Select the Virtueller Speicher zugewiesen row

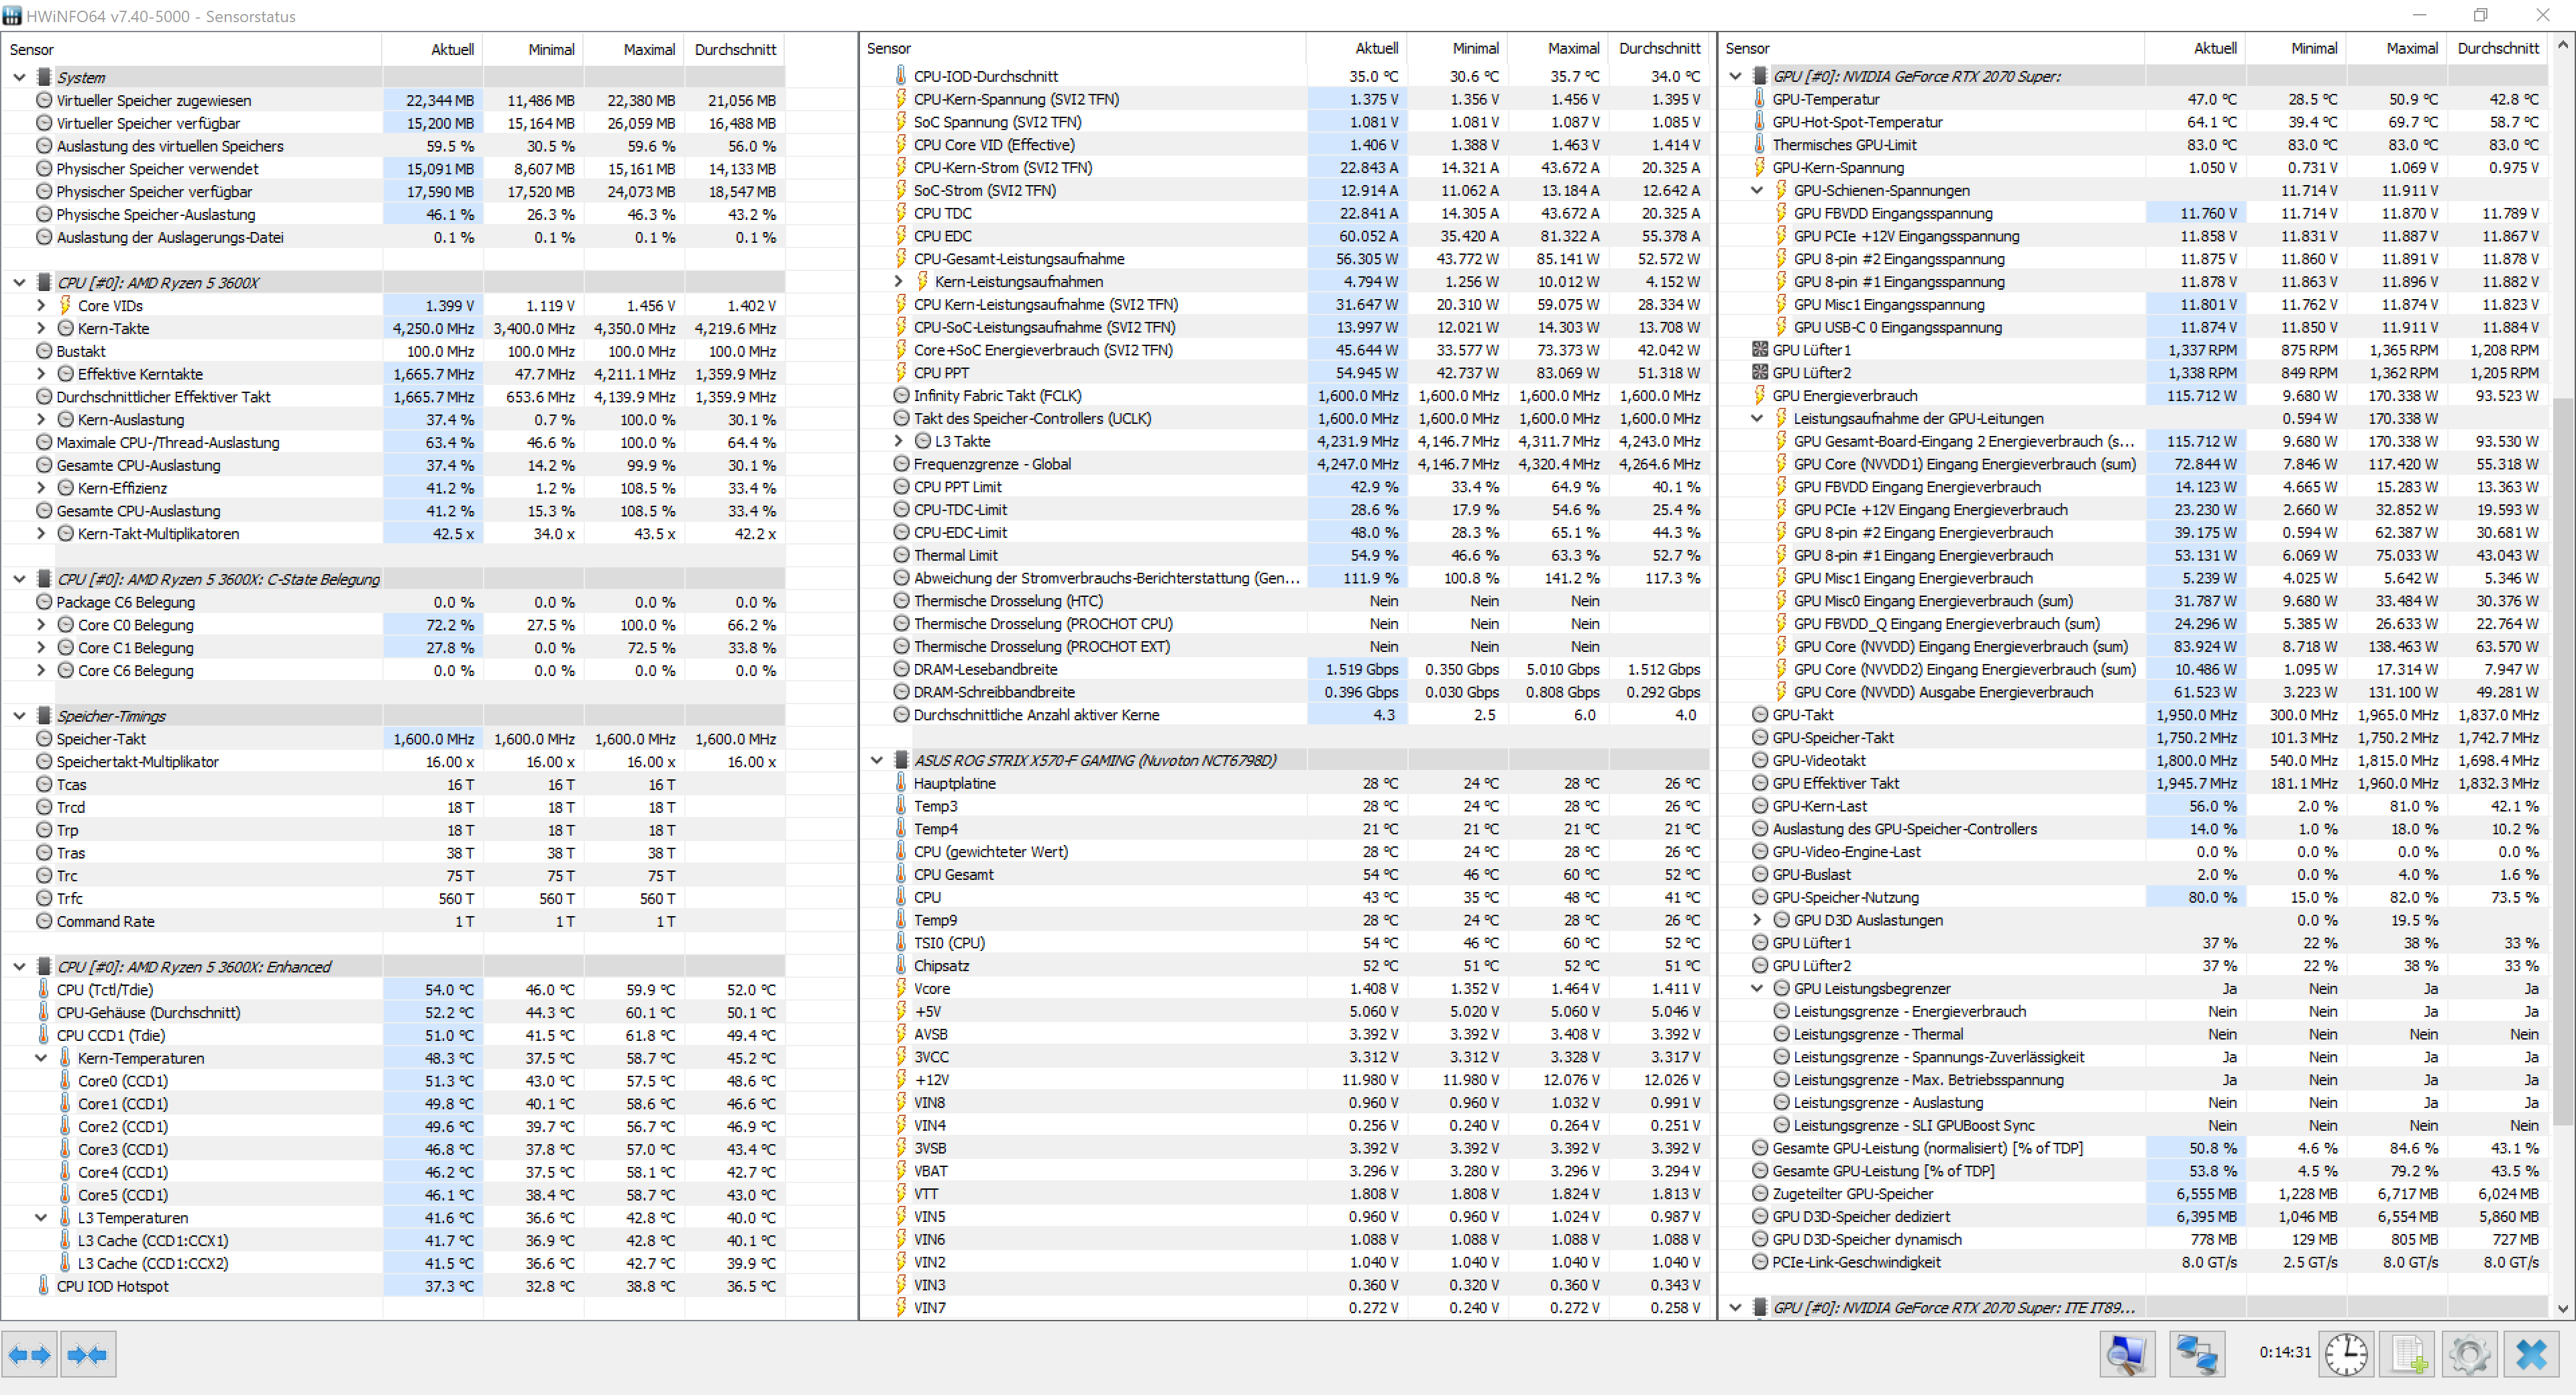tap(393, 100)
